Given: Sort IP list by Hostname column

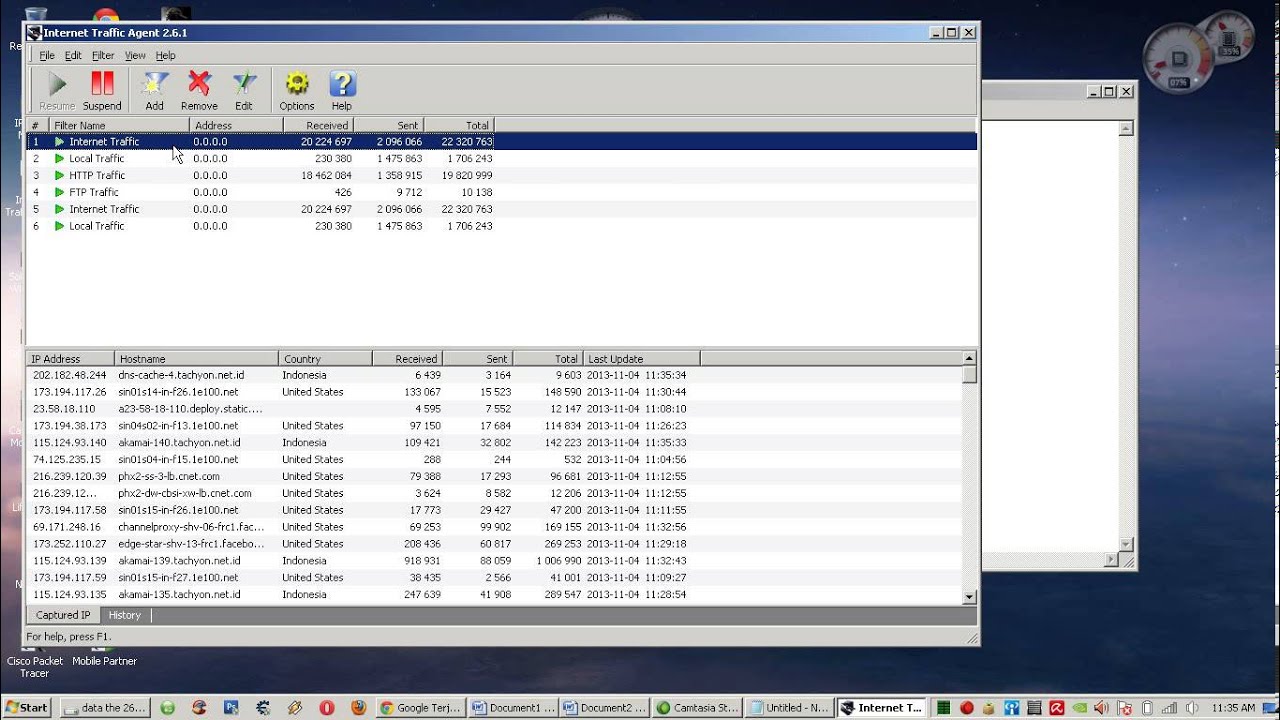Looking at the screenshot, I should pos(196,358).
